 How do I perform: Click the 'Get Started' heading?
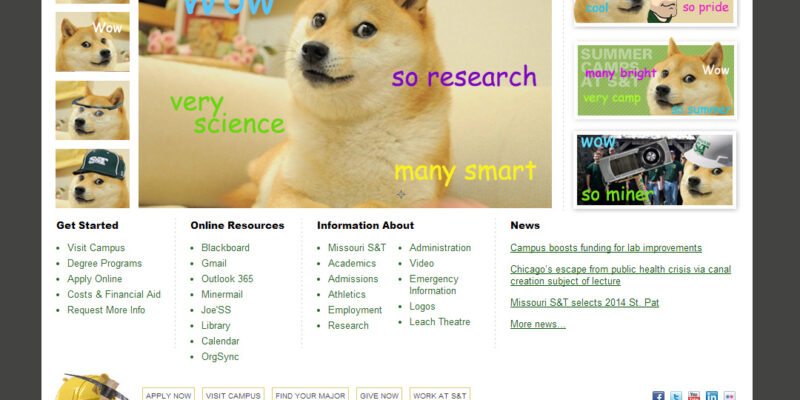pyautogui.click(x=87, y=226)
